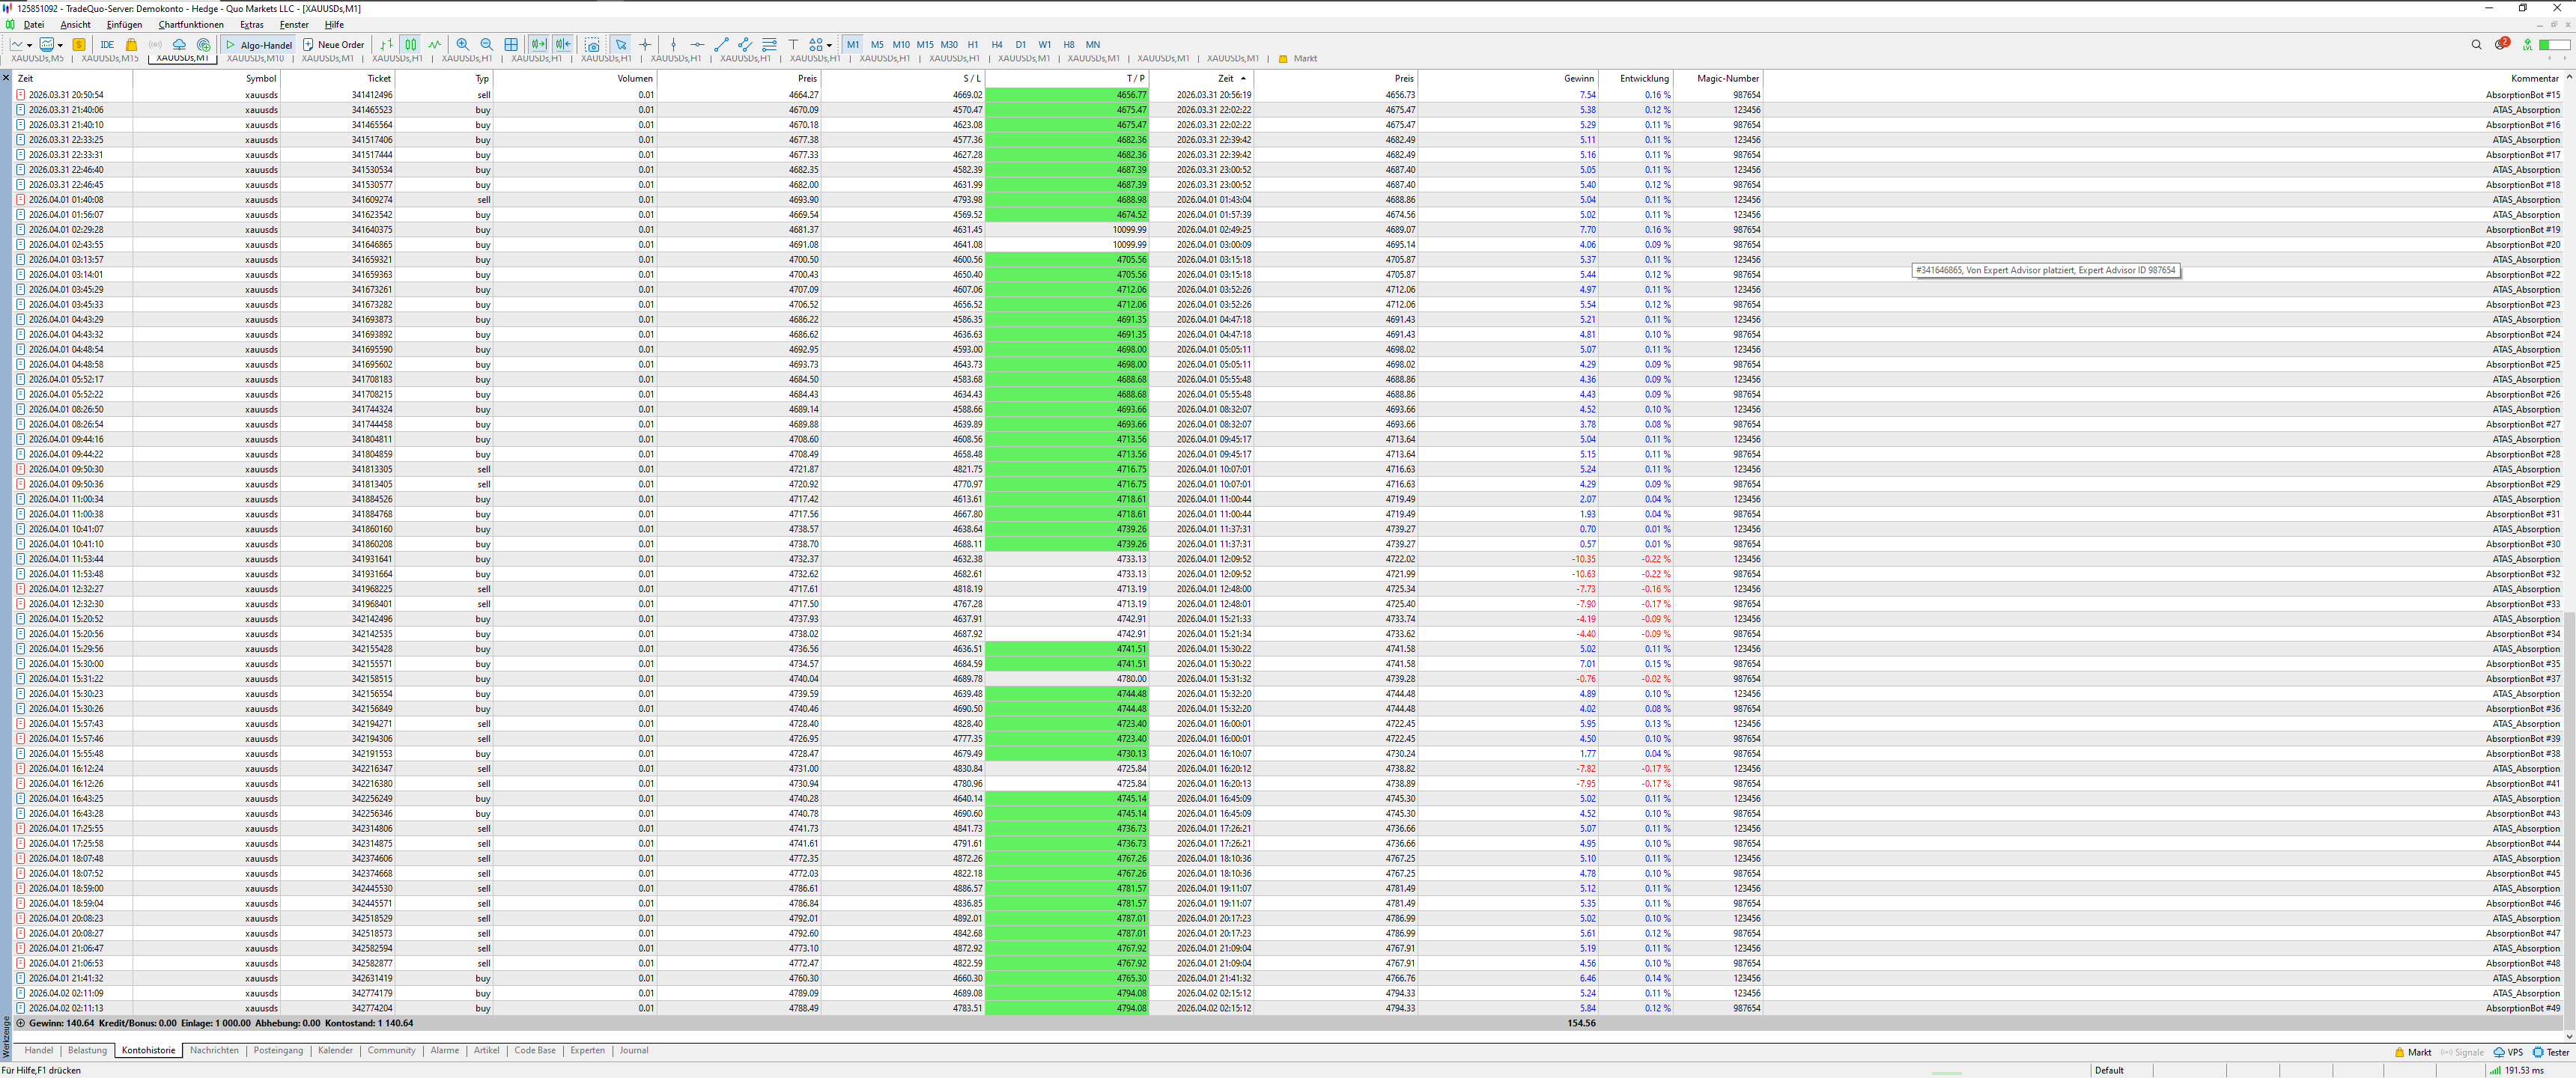2576x1078 pixels.
Task: Open the Chartfunktionen menu
Action: (190, 25)
